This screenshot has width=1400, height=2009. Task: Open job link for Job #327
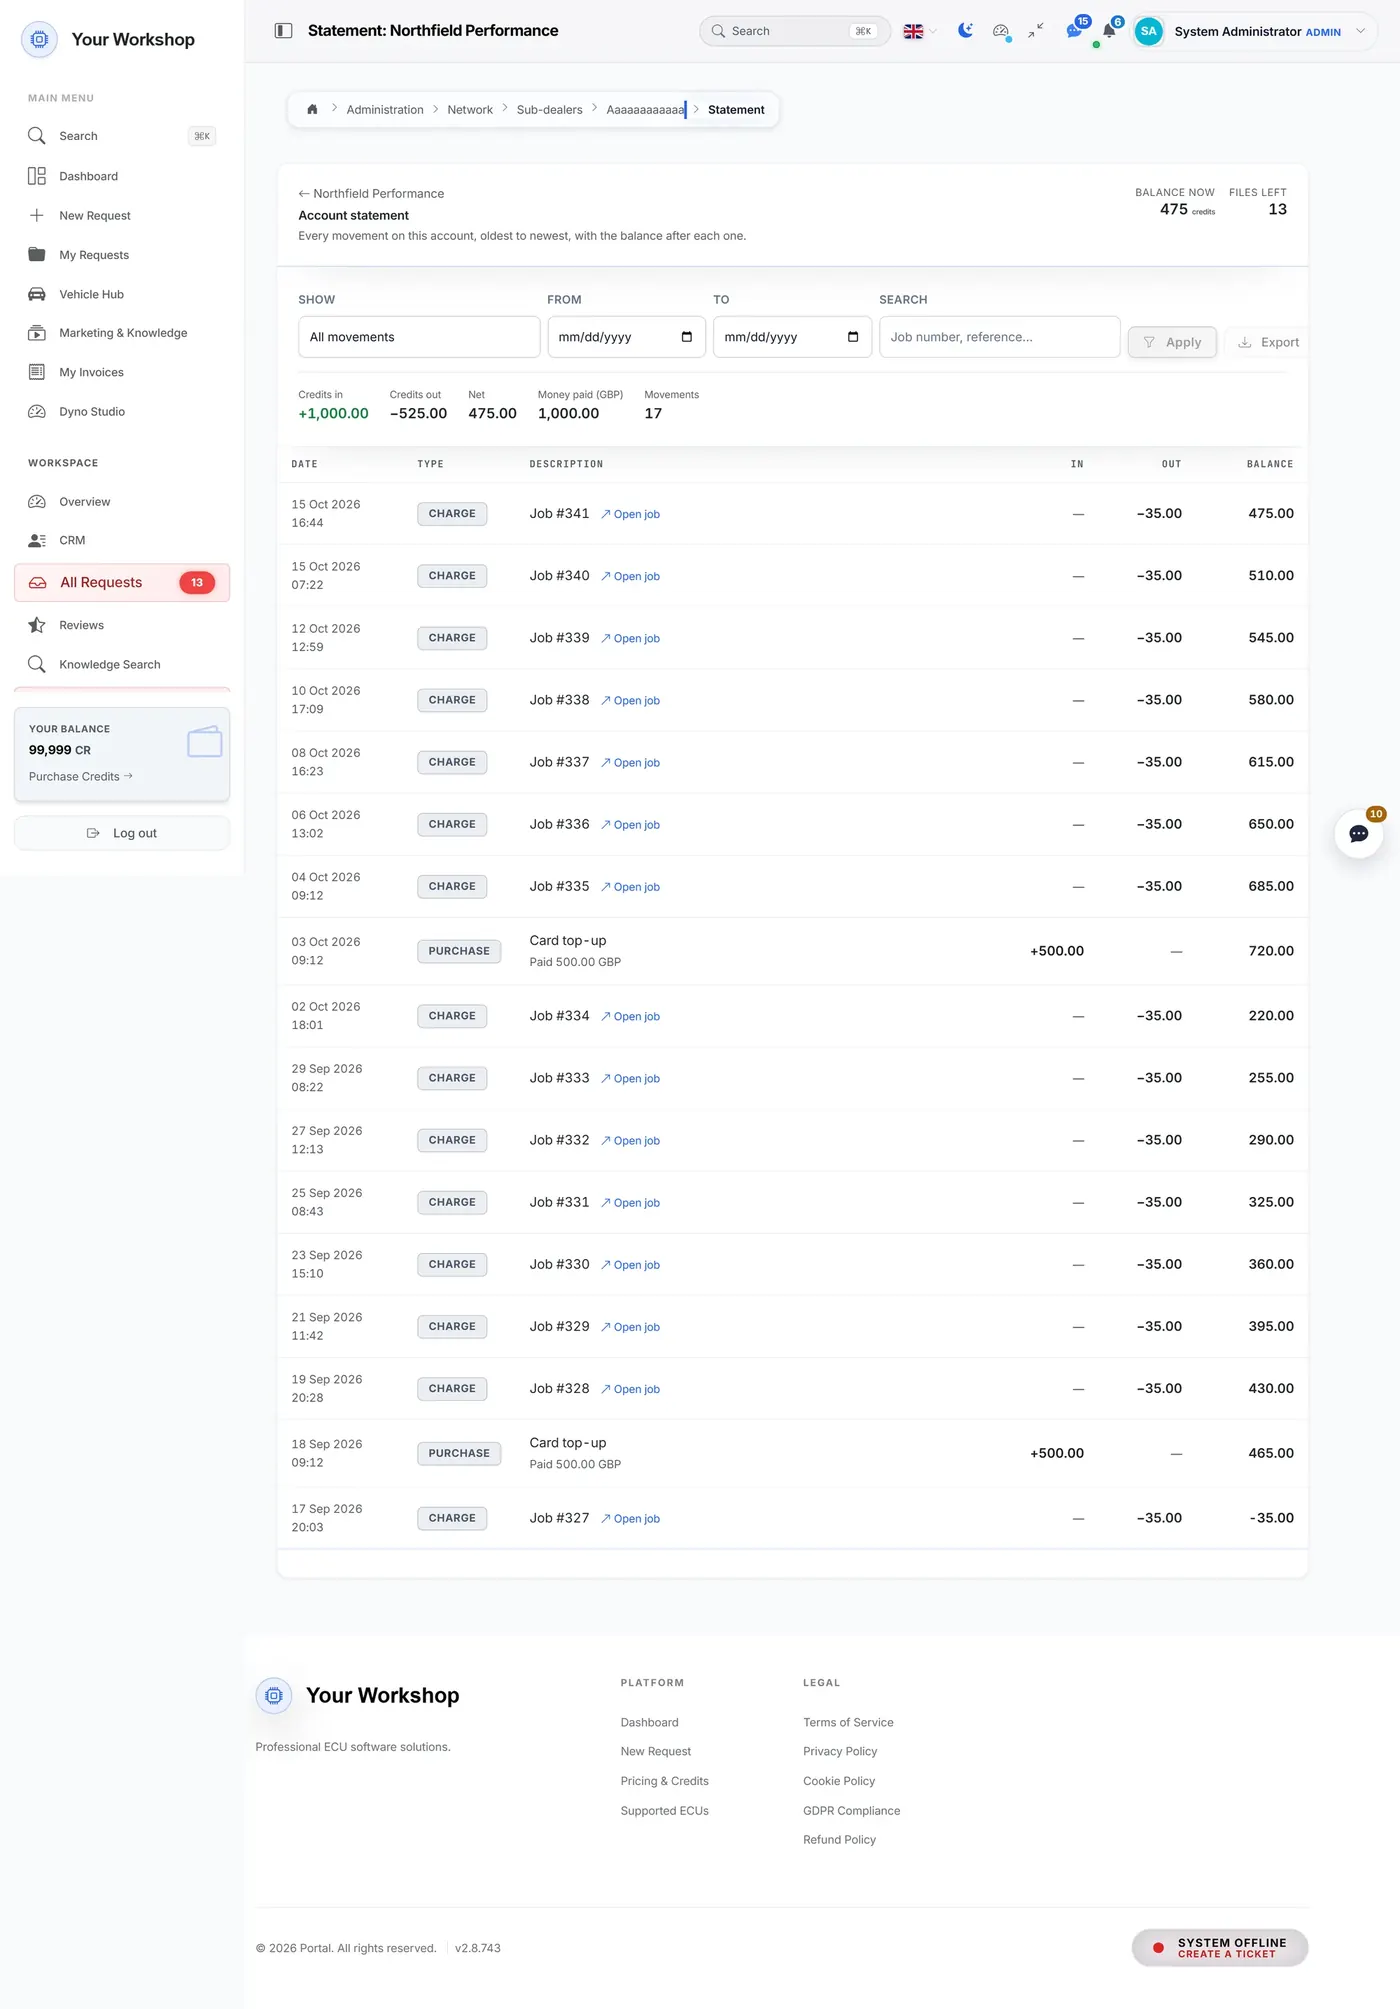(630, 1518)
